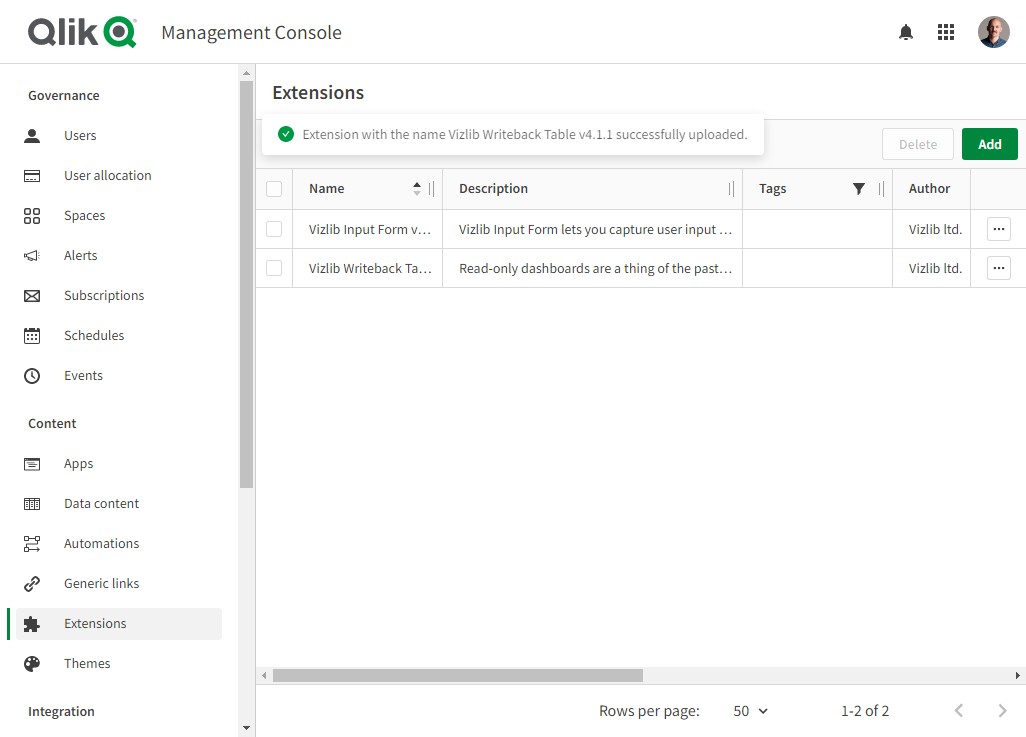Go to the previous page of results
This screenshot has height=737, width=1026.
coord(959,711)
